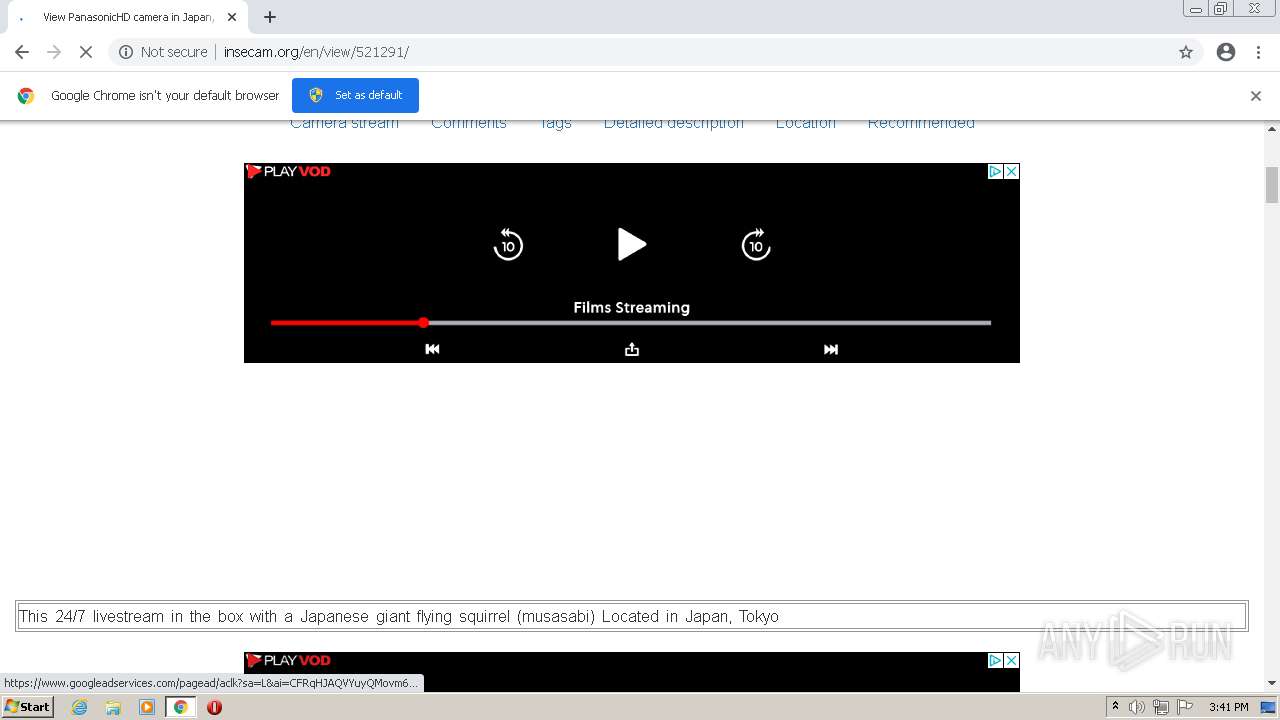Jump to Tags section
Image resolution: width=1280 pixels, height=720 pixels.
click(x=555, y=124)
